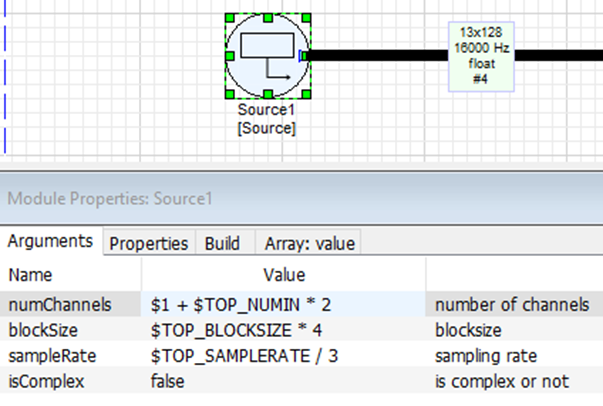Open the Arguments tab

pos(51,242)
